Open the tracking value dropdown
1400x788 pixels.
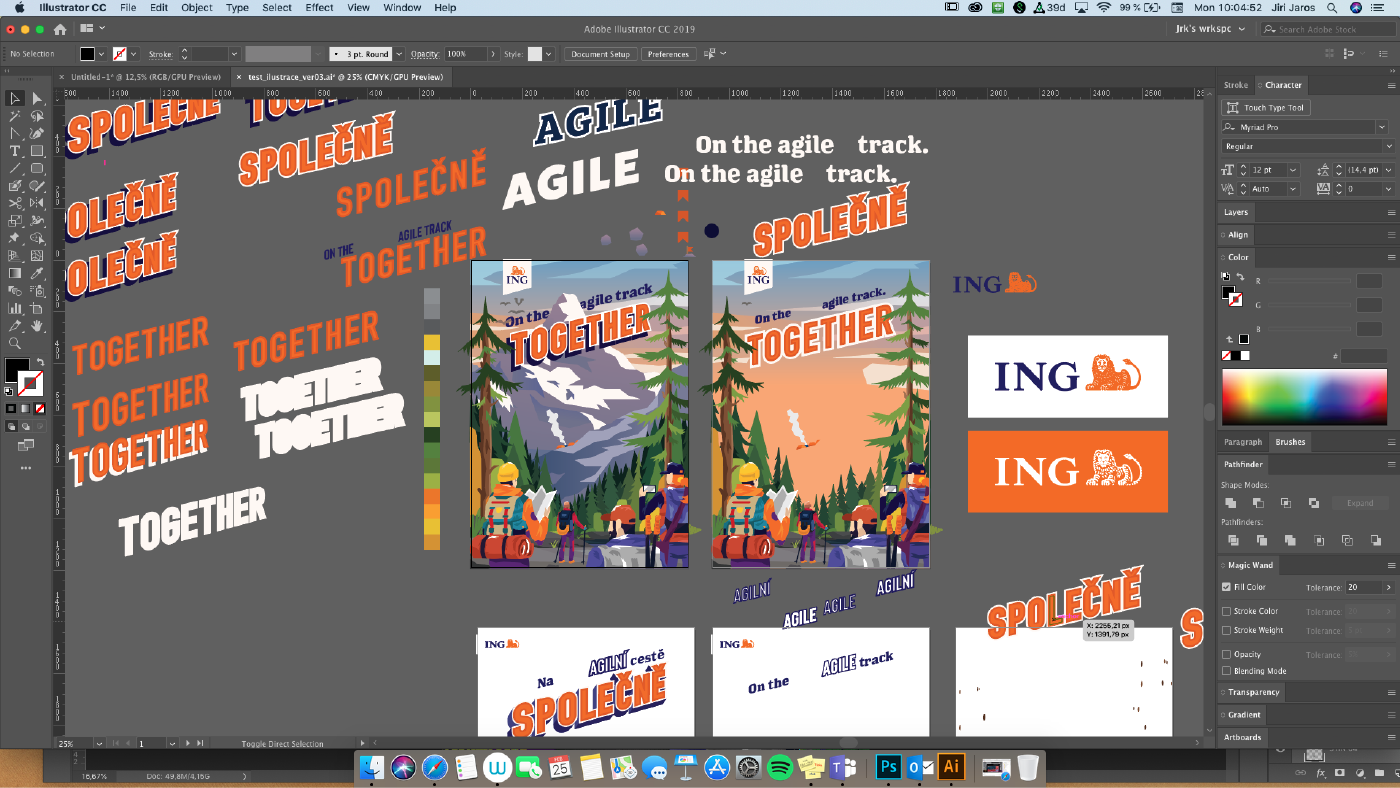[x=1387, y=189]
